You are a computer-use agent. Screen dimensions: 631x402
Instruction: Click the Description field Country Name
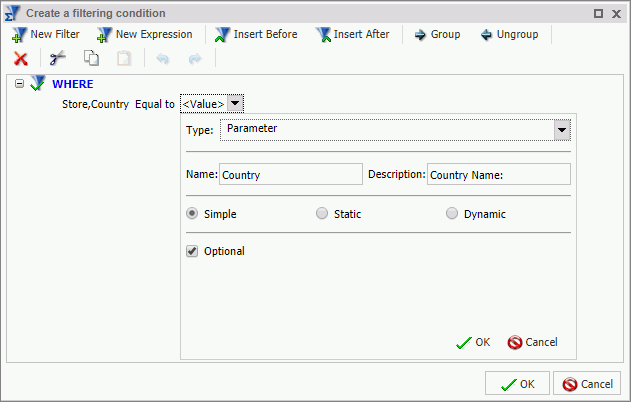coord(499,174)
